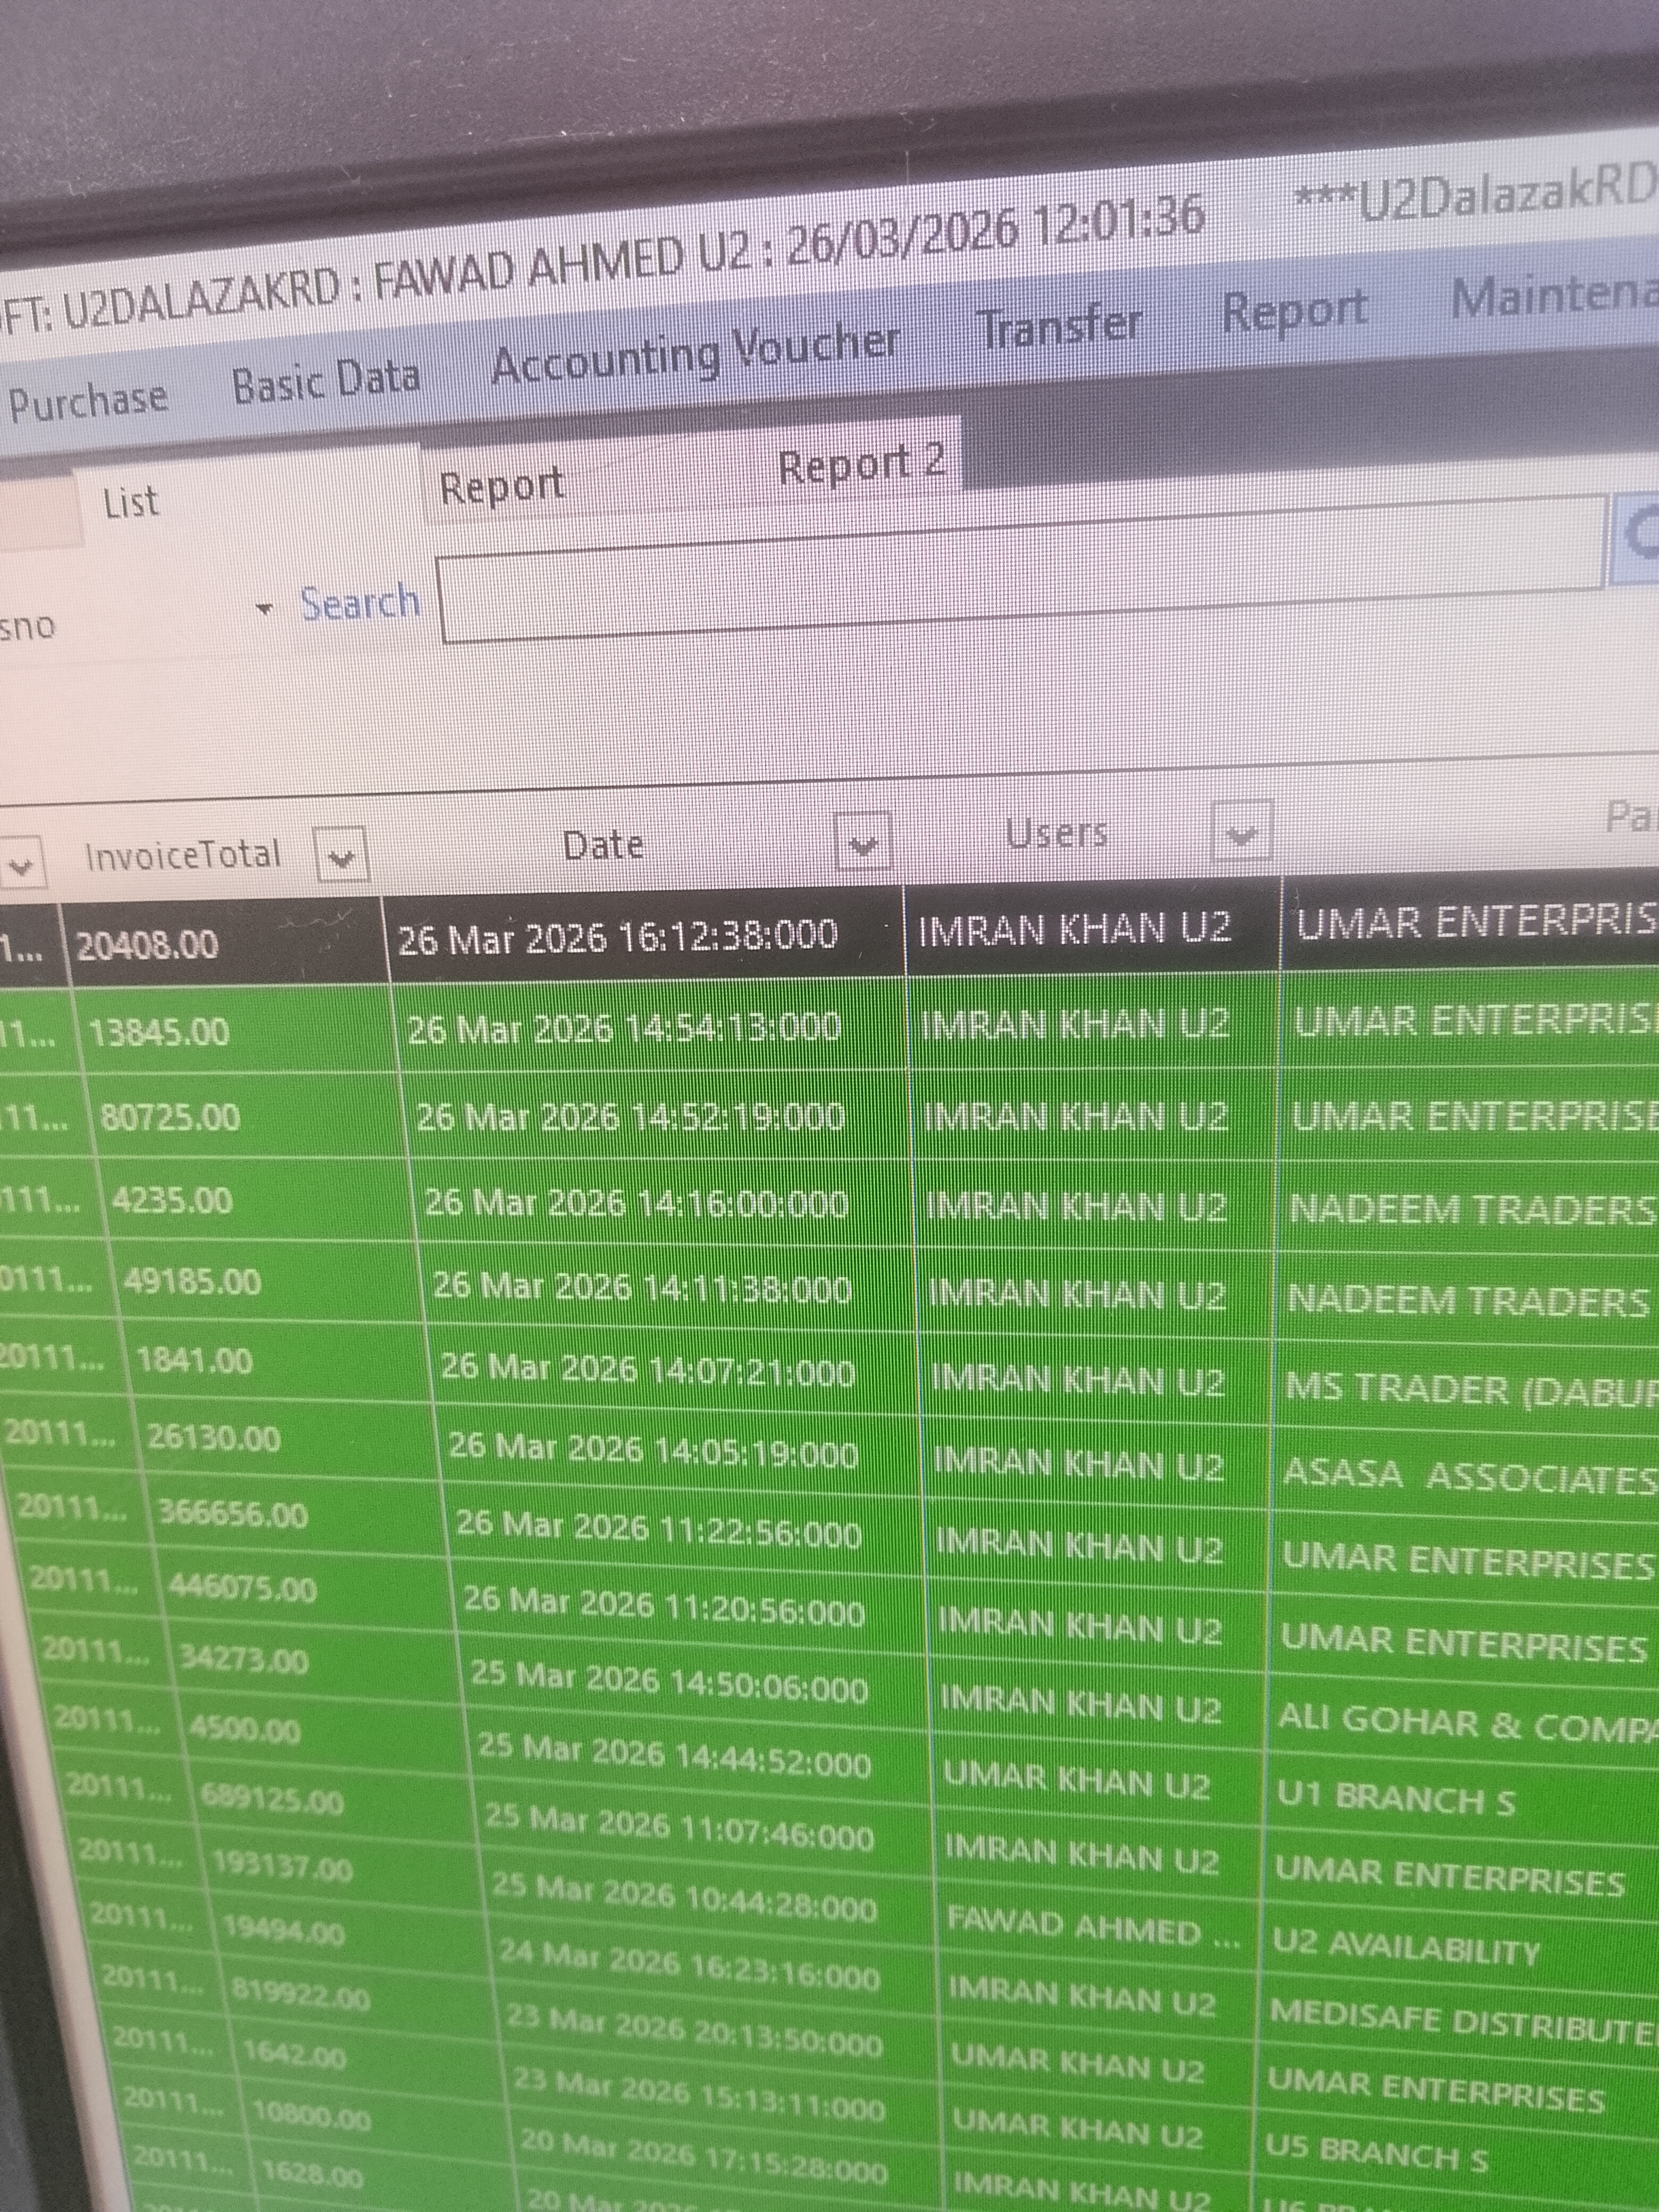Open the InvoiceTotal column filter dropdown
The width and height of the screenshot is (1659, 2212).
coord(342,856)
